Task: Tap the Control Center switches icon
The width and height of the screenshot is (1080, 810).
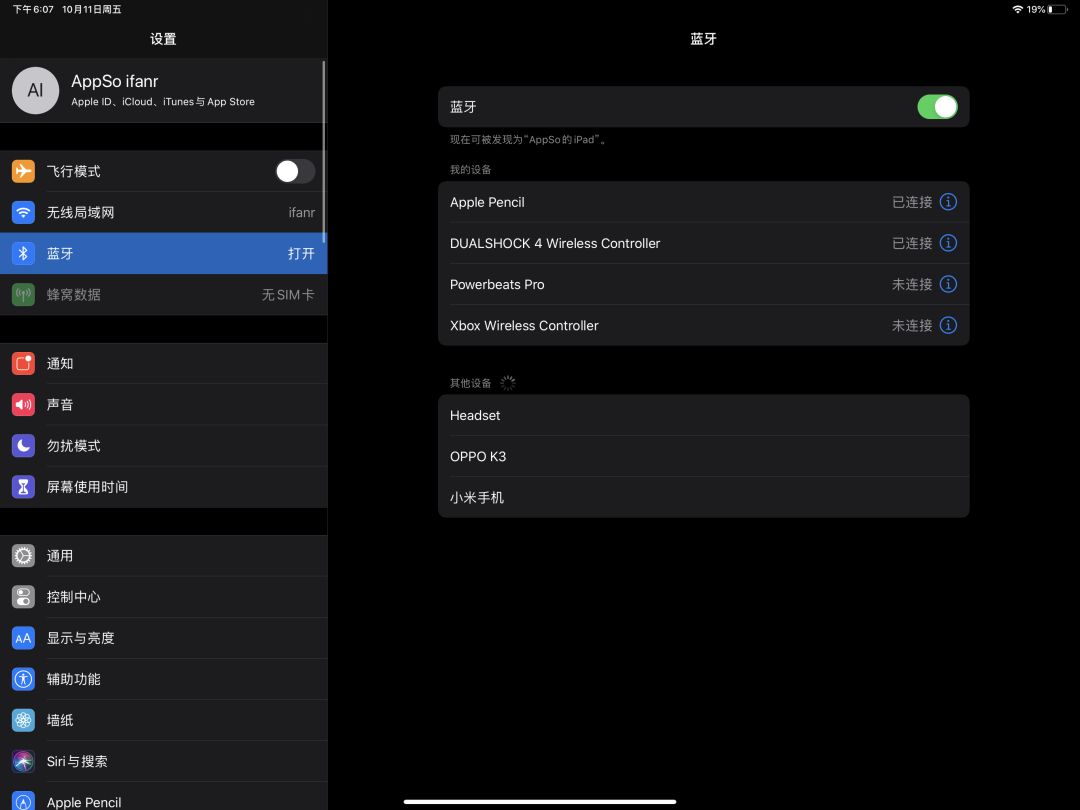Action: 23,596
